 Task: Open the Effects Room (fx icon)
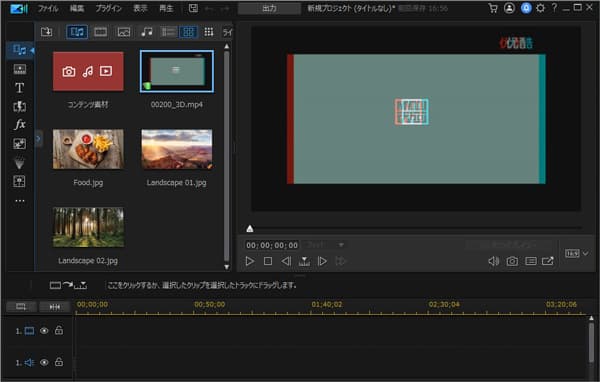pos(19,124)
